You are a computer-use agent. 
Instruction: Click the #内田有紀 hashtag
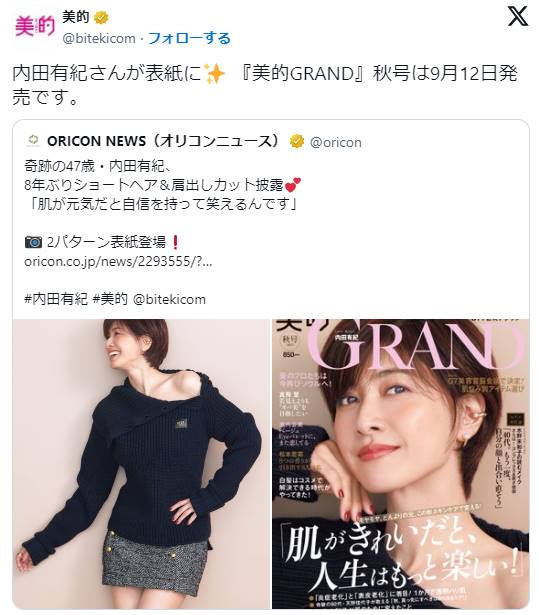[56, 299]
